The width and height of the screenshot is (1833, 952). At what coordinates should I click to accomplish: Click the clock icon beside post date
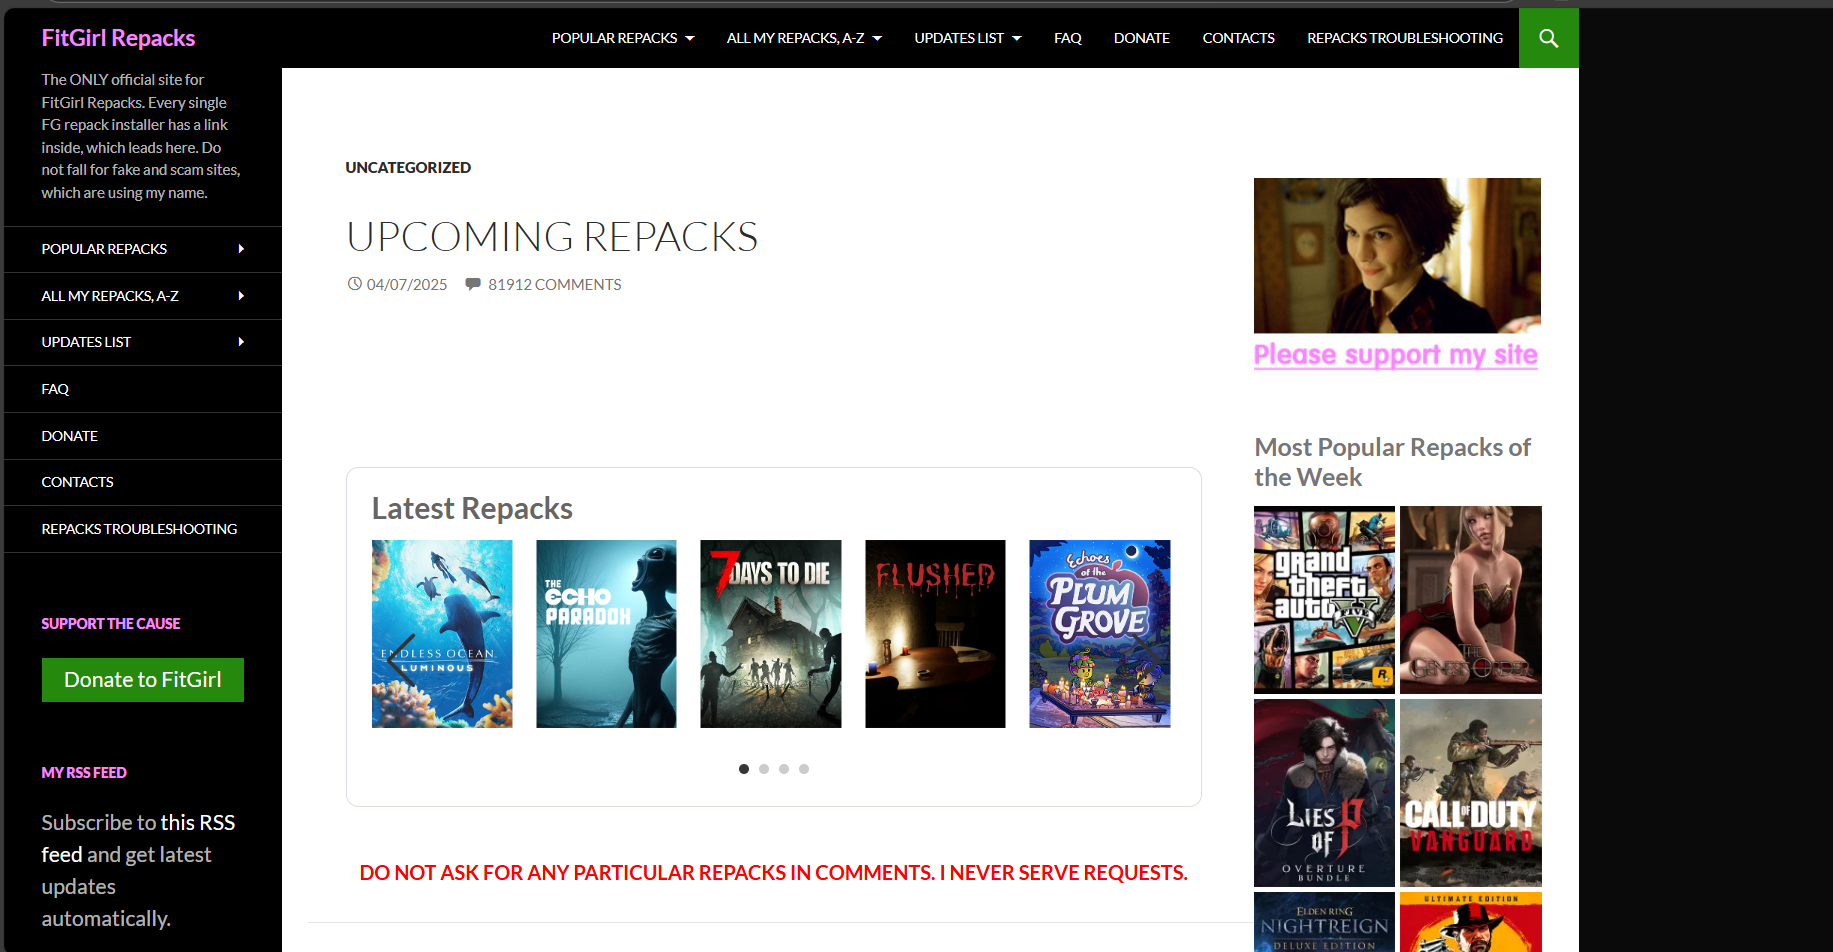coord(354,284)
